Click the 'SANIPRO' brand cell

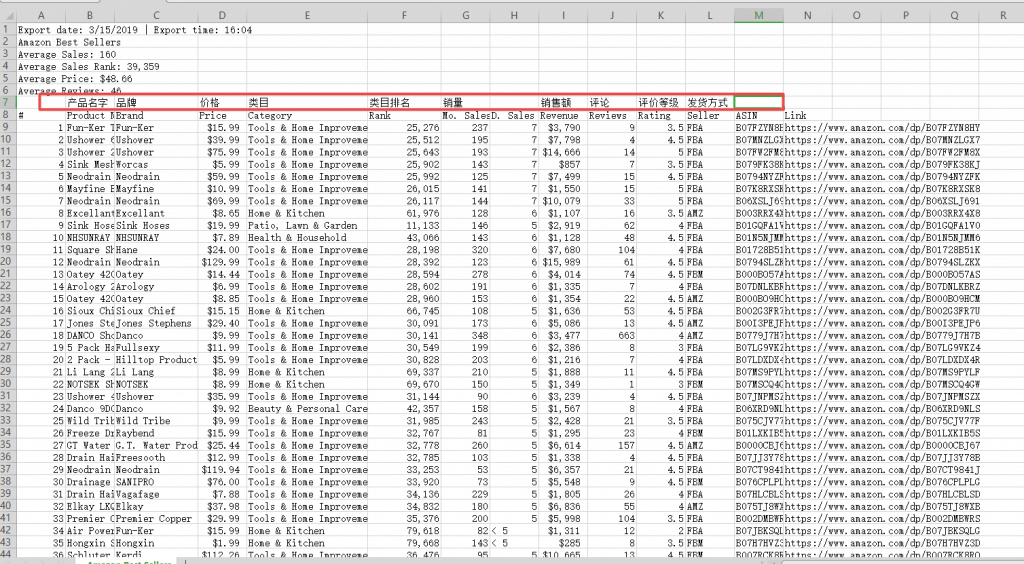[x=157, y=482]
